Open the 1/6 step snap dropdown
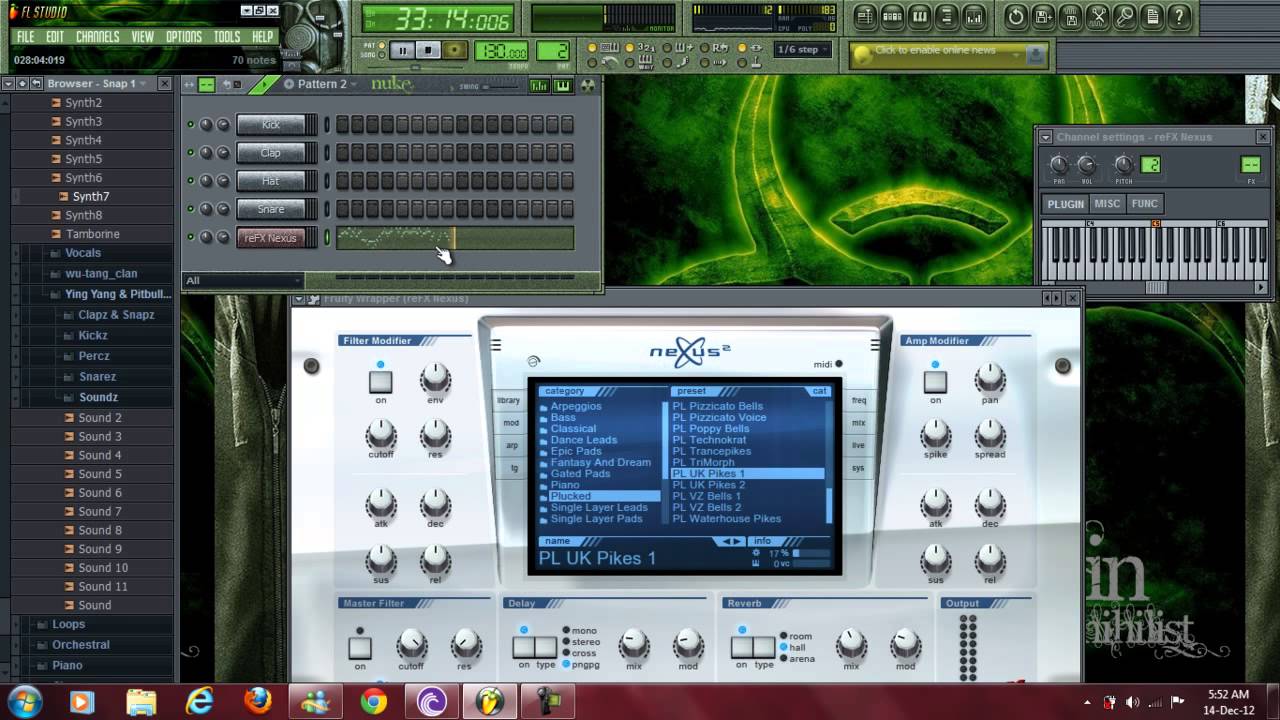Screen dimensions: 1280x720 tap(803, 50)
